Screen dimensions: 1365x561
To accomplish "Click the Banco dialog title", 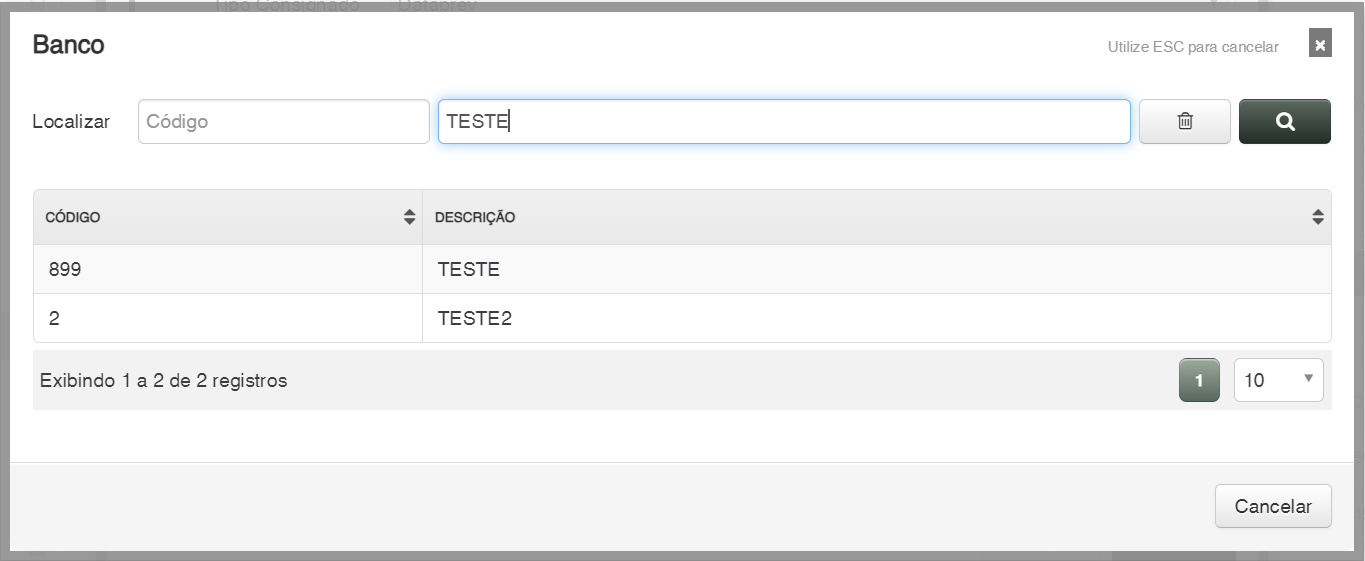I will pyautogui.click(x=68, y=45).
